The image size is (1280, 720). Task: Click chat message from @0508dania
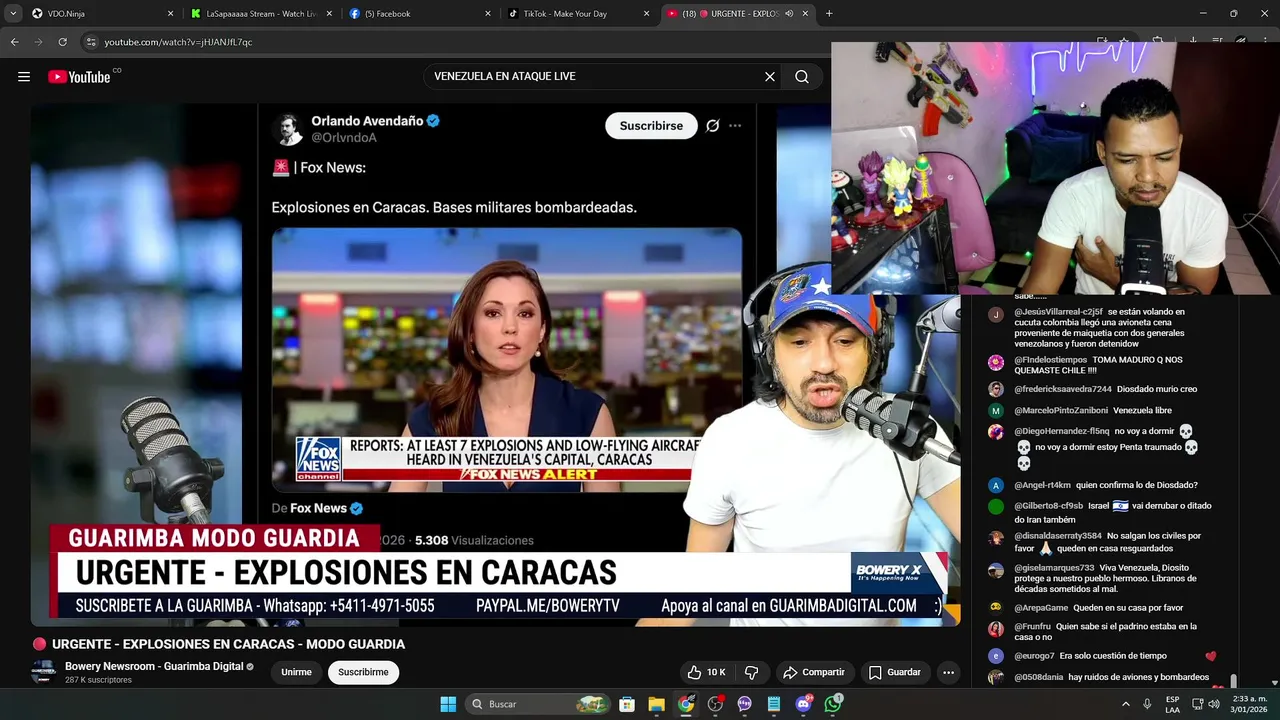point(1111,677)
